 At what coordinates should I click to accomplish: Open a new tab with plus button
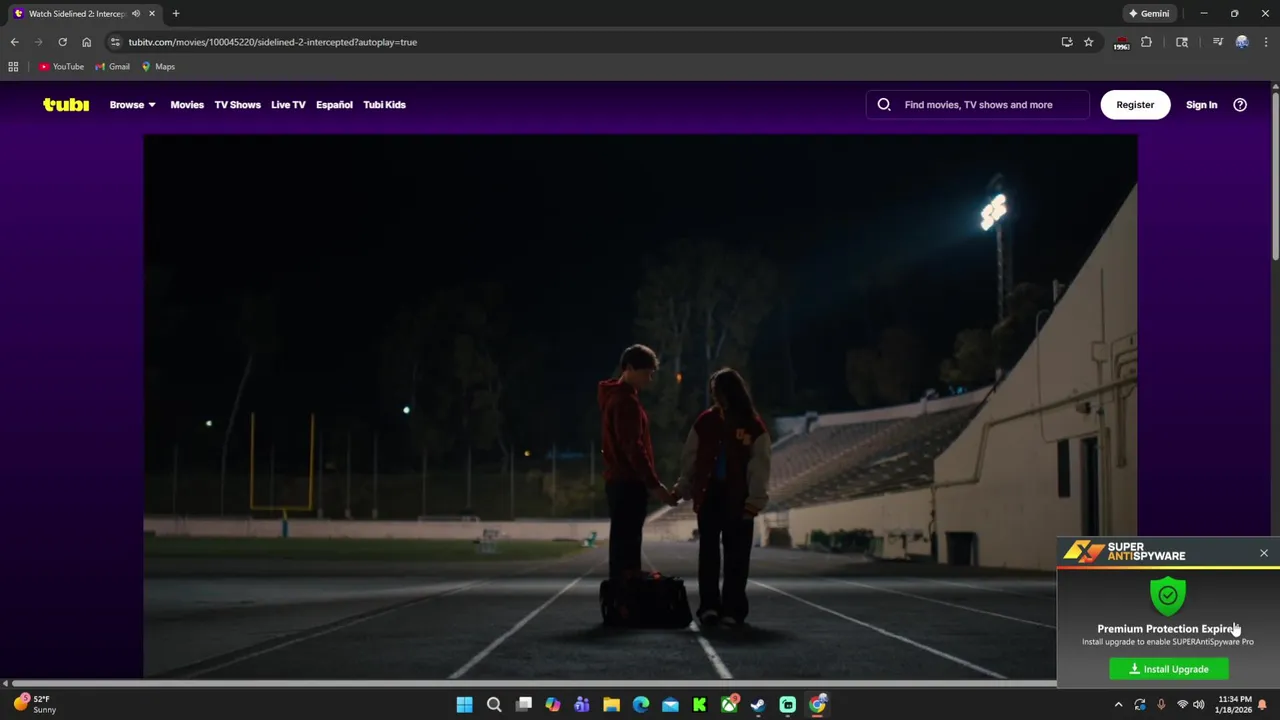point(176,14)
